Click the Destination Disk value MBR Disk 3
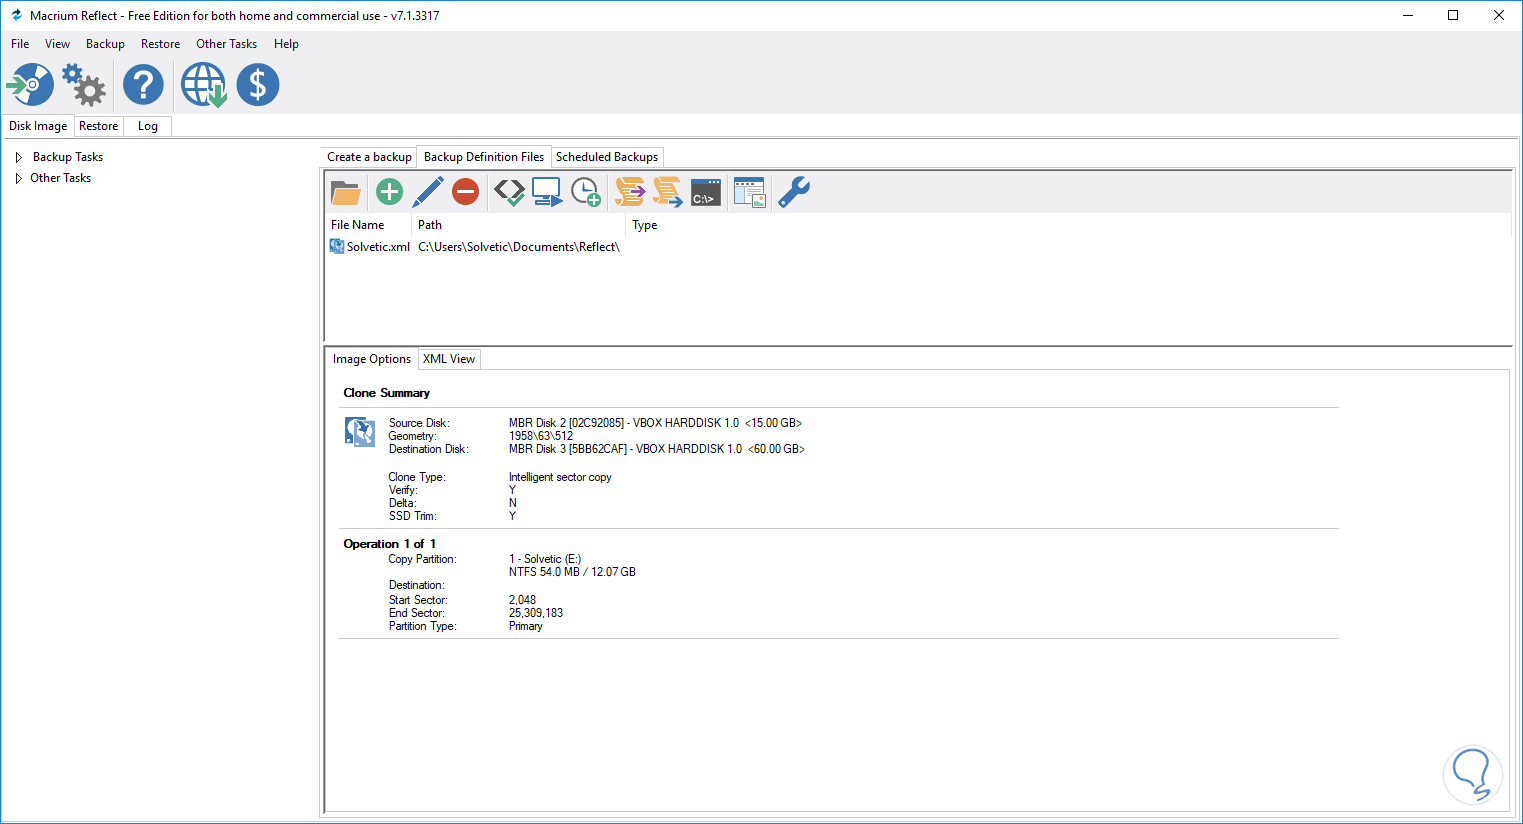The width and height of the screenshot is (1523, 824). 657,449
